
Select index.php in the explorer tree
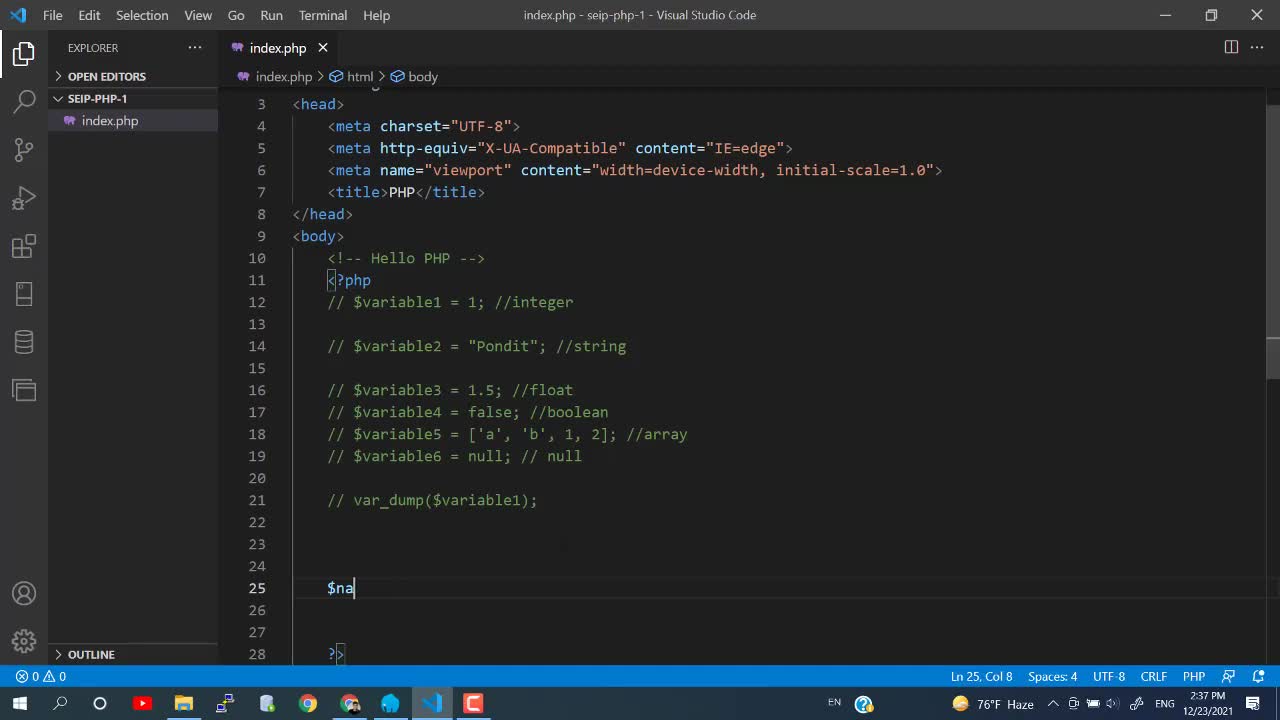coord(133,121)
